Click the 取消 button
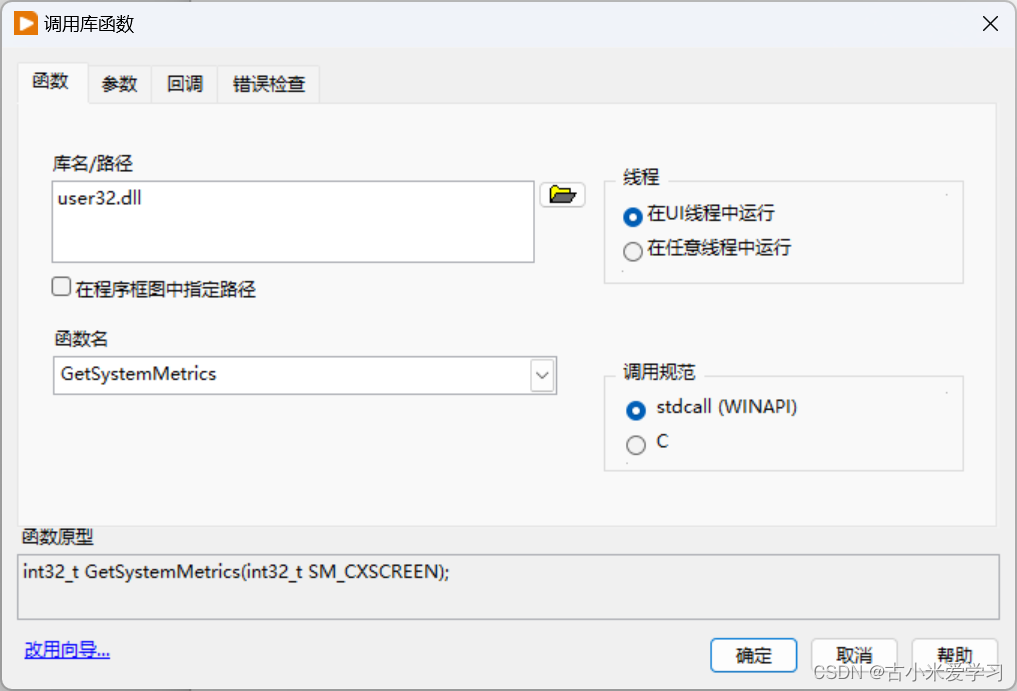This screenshot has width=1017, height=691. pyautogui.click(x=853, y=655)
